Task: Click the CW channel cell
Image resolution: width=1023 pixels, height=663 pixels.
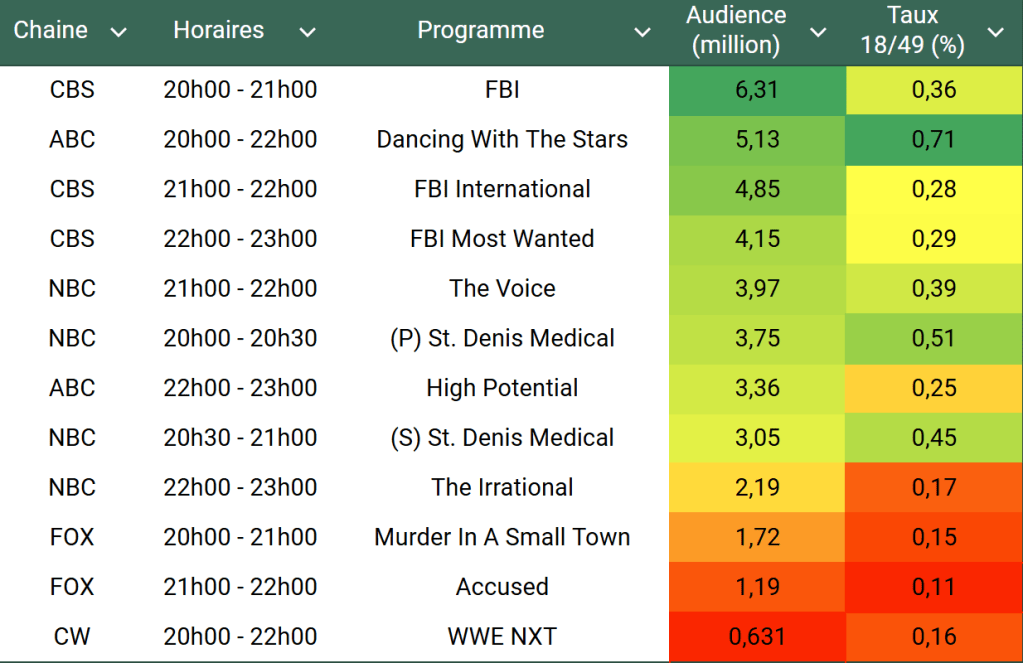Action: click(72, 636)
